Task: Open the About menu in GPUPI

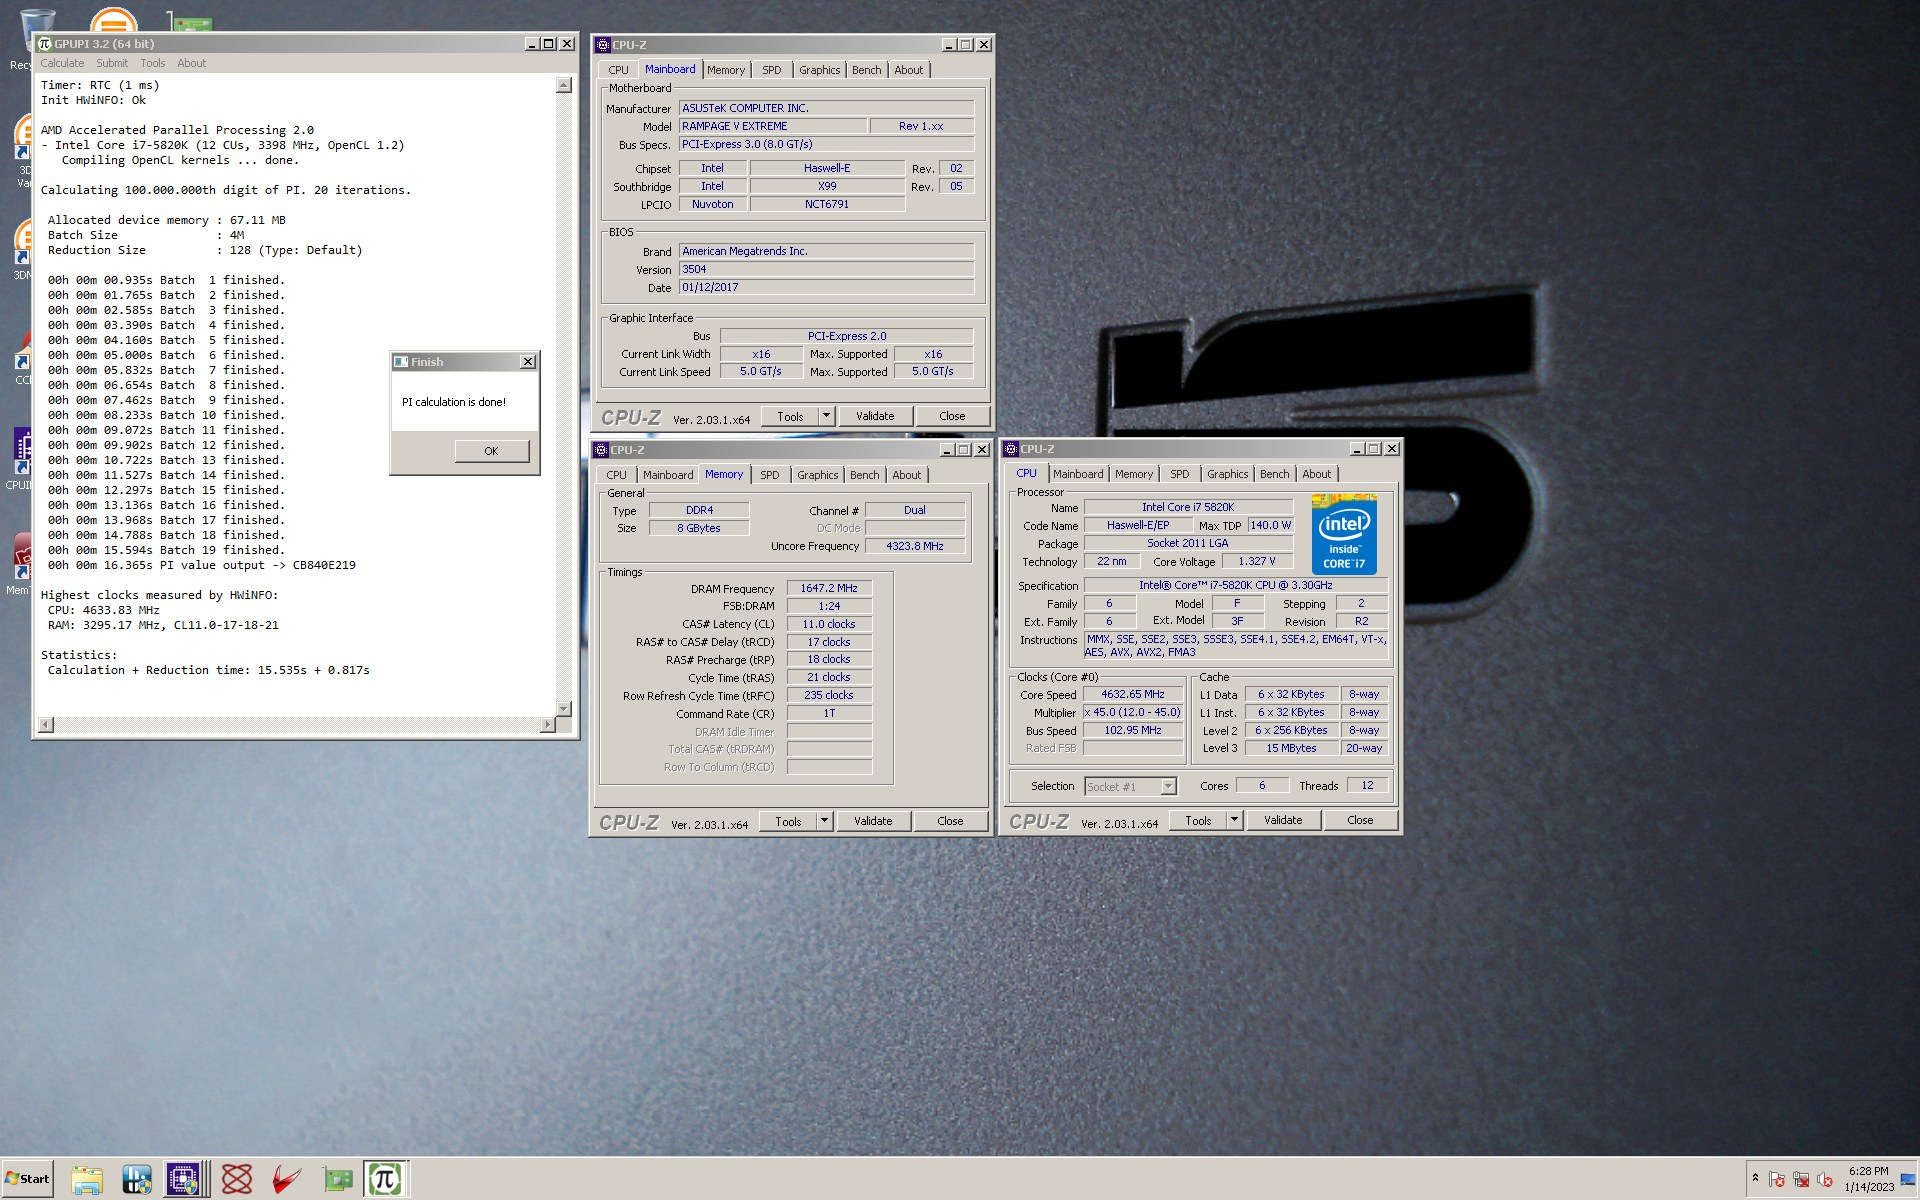Action: point(192,63)
